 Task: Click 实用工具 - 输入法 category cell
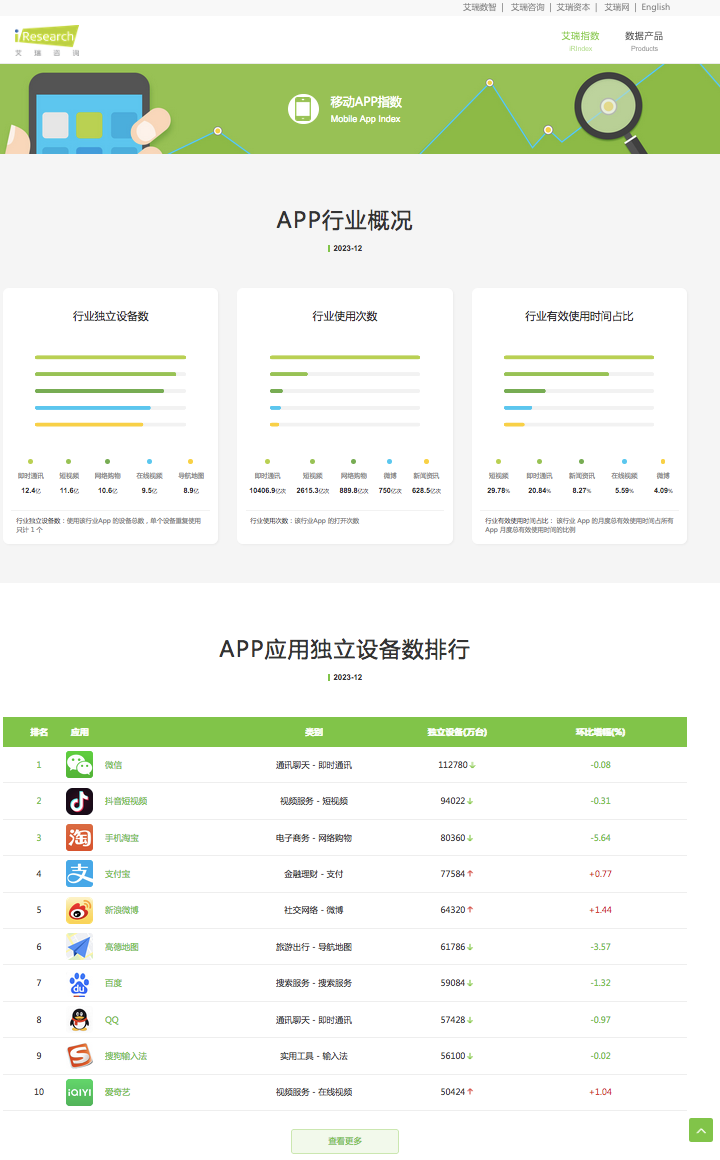pyautogui.click(x=314, y=1056)
